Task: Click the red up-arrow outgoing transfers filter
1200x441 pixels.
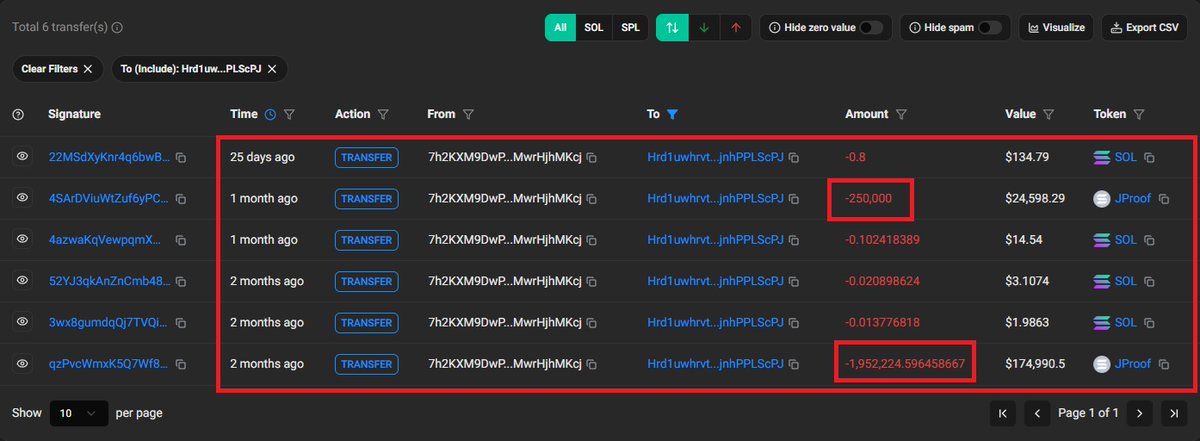Action: coord(736,28)
